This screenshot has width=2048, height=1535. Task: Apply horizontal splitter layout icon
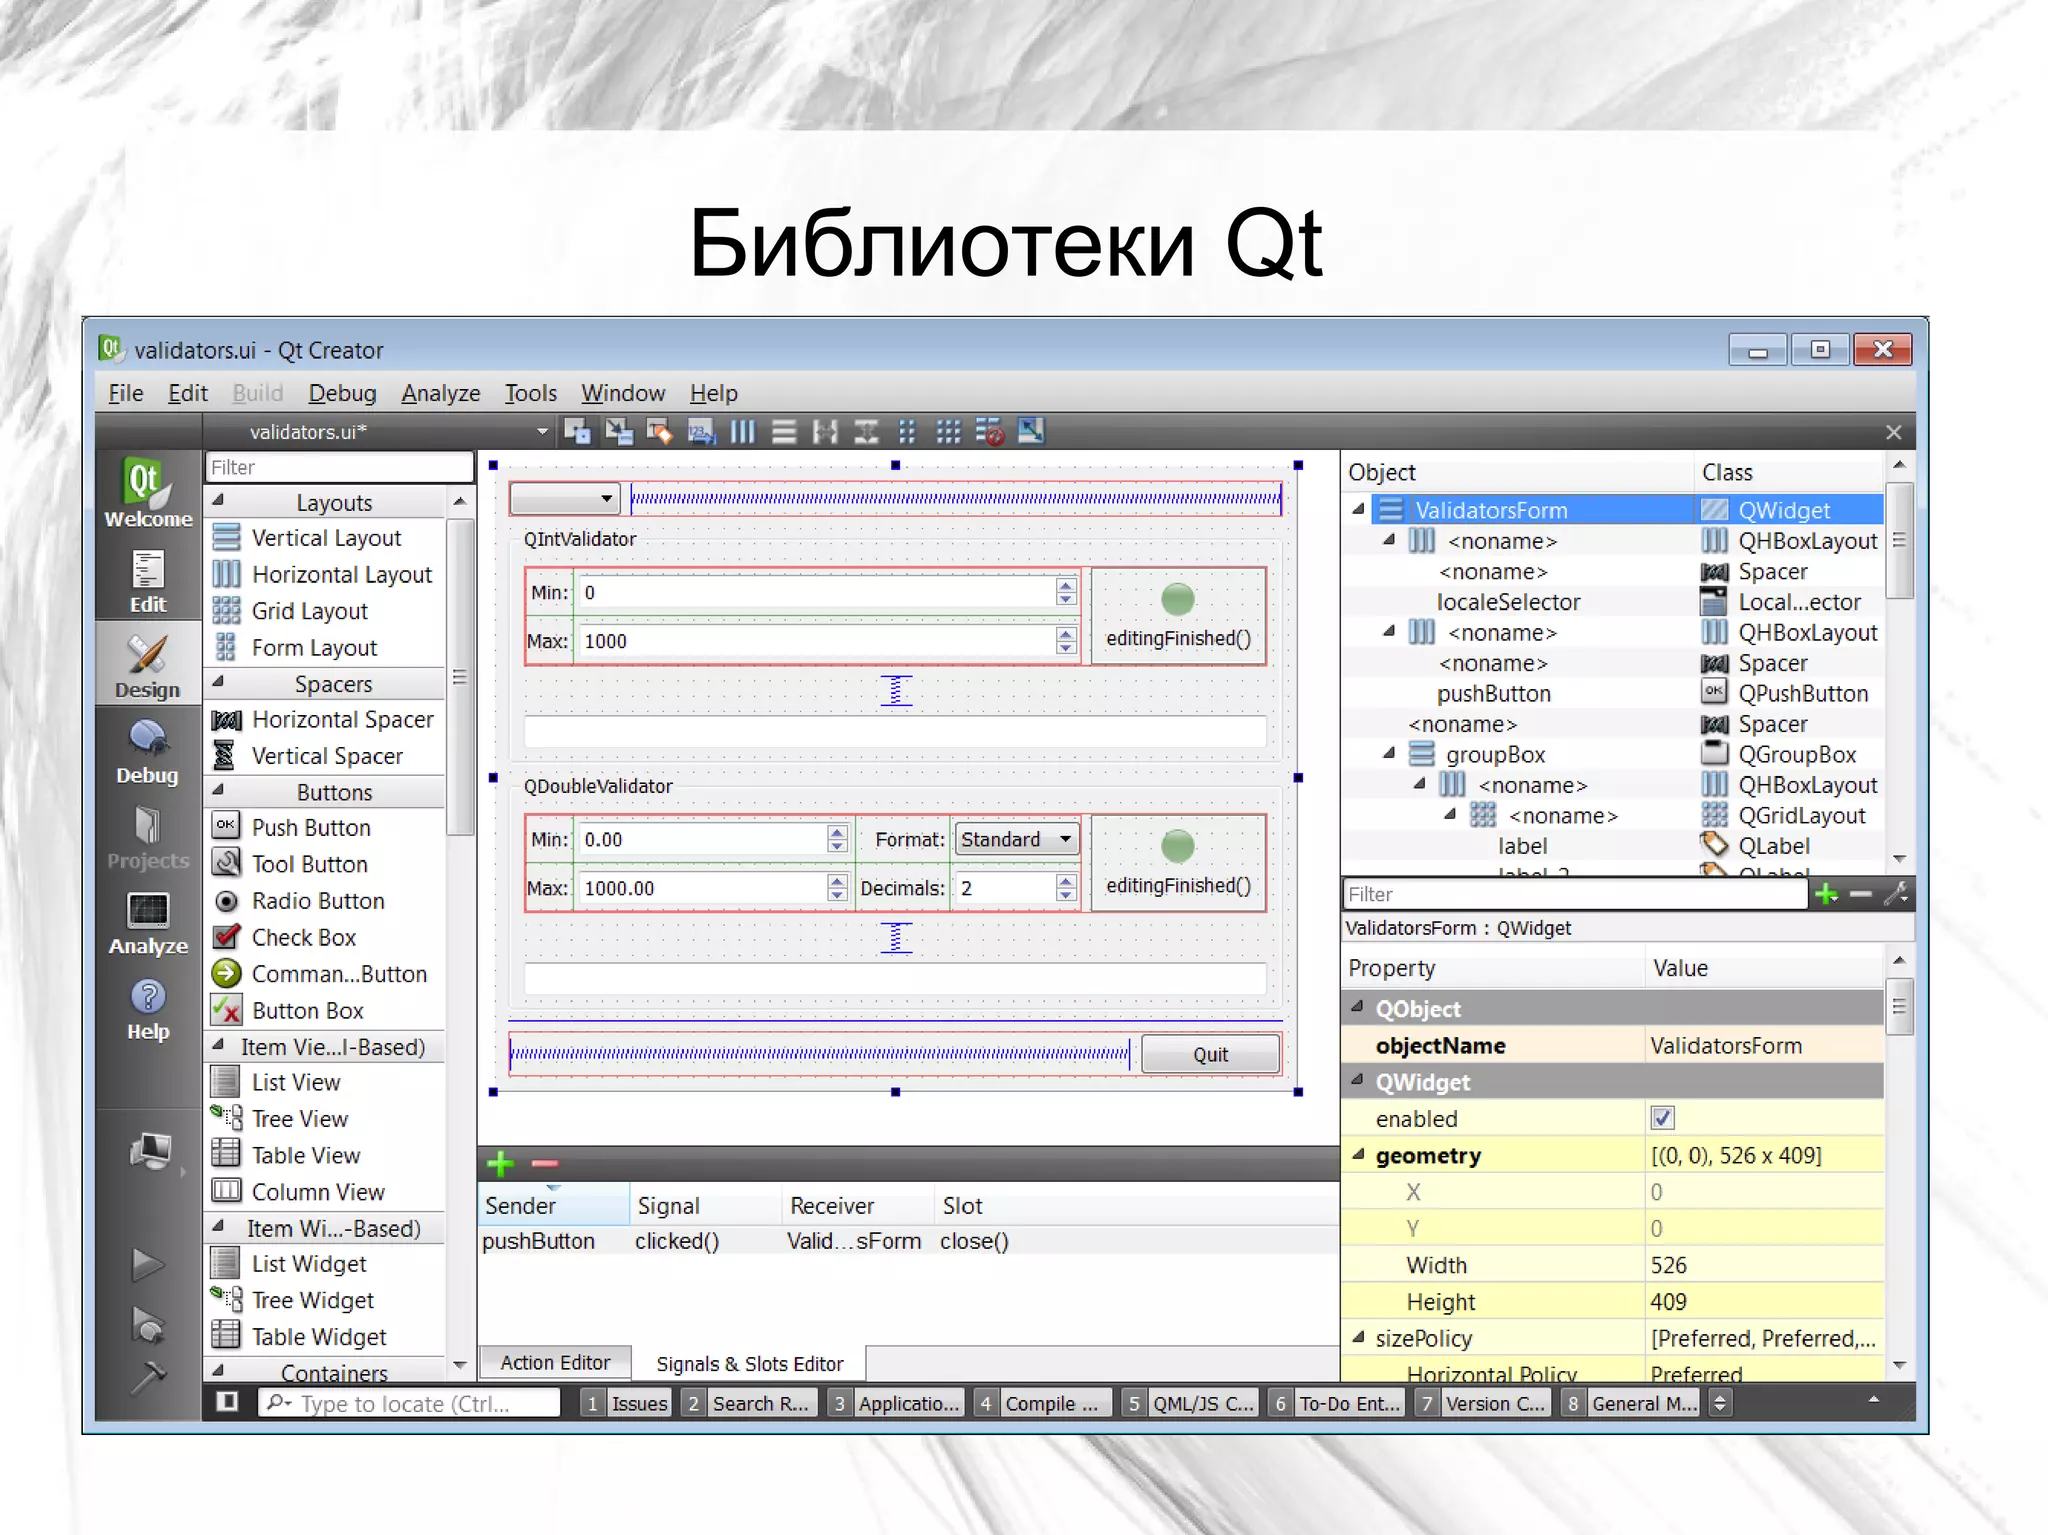coord(825,432)
